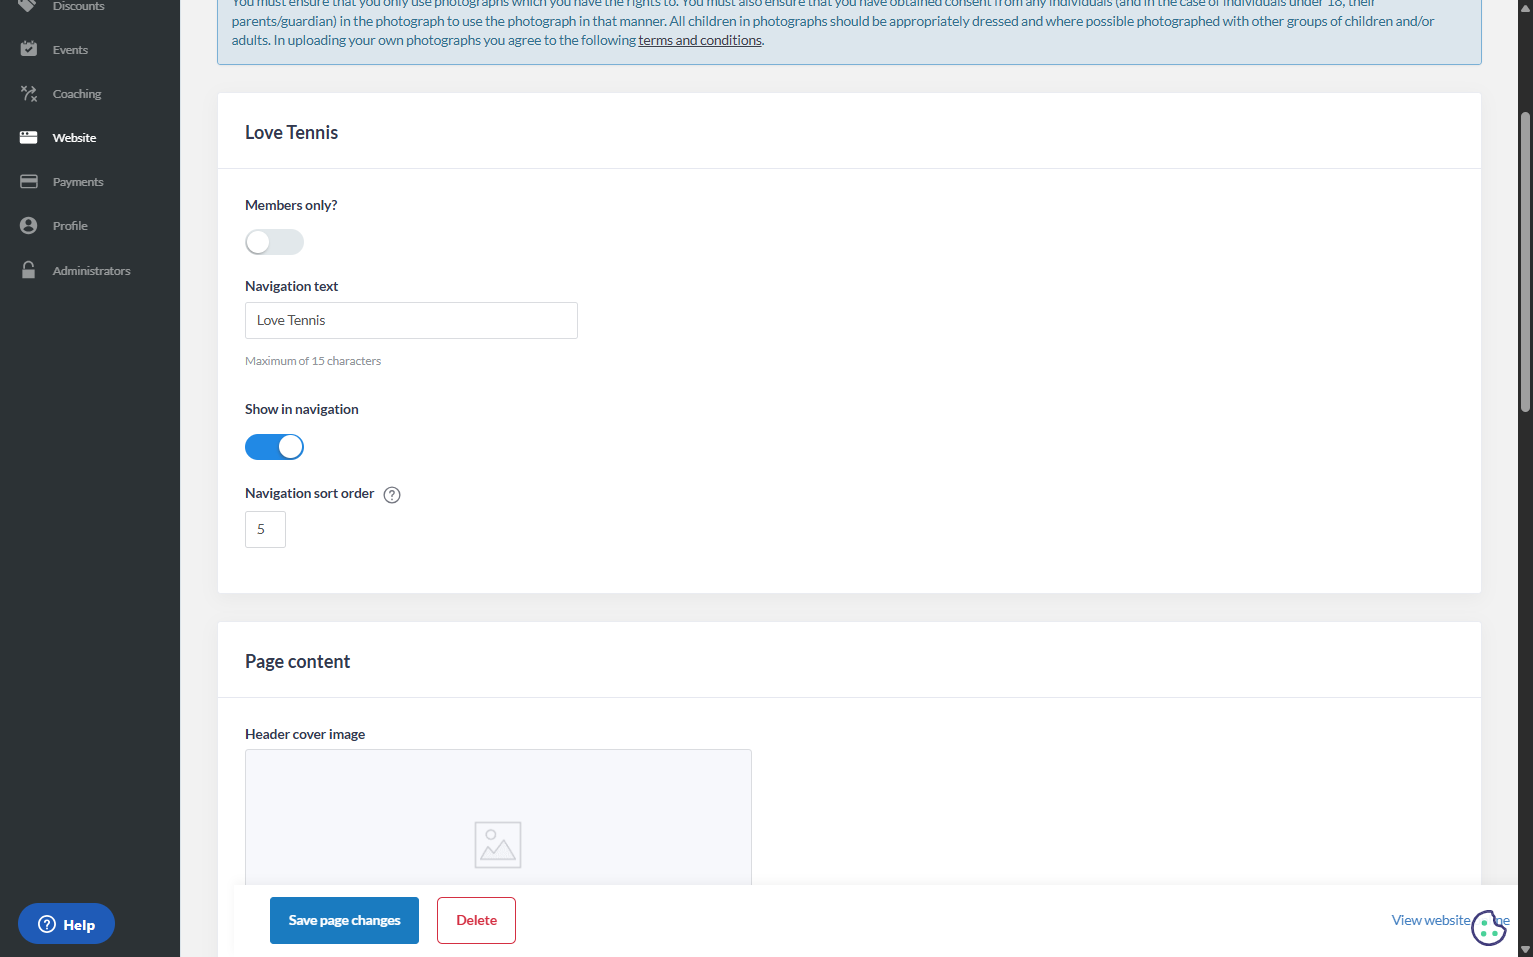Open the Help button
Viewport: 1533px width, 957px height.
click(x=66, y=924)
